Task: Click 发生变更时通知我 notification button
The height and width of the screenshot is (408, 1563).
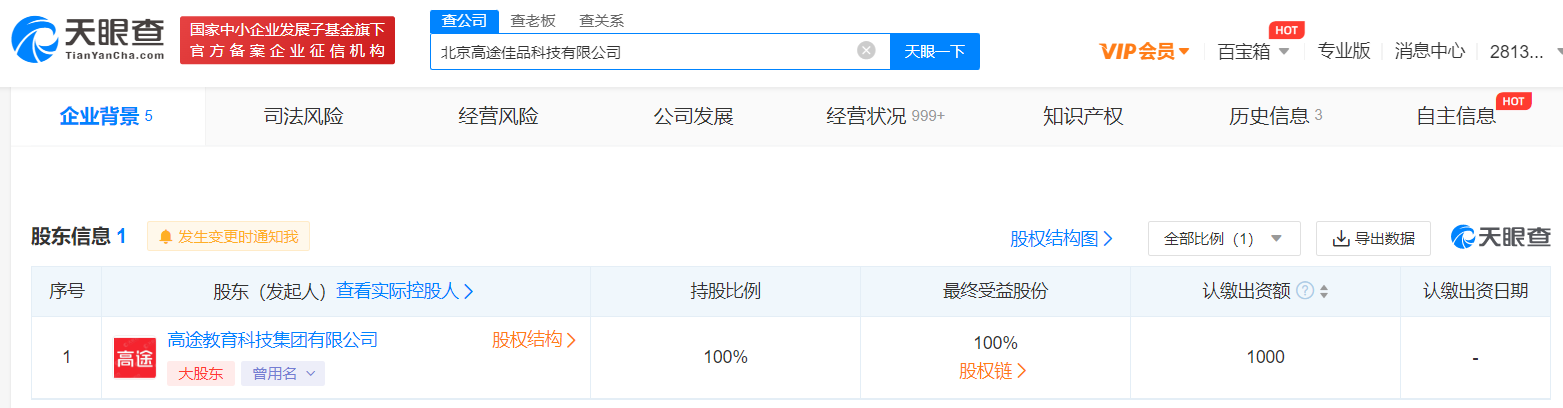Action: click(228, 237)
